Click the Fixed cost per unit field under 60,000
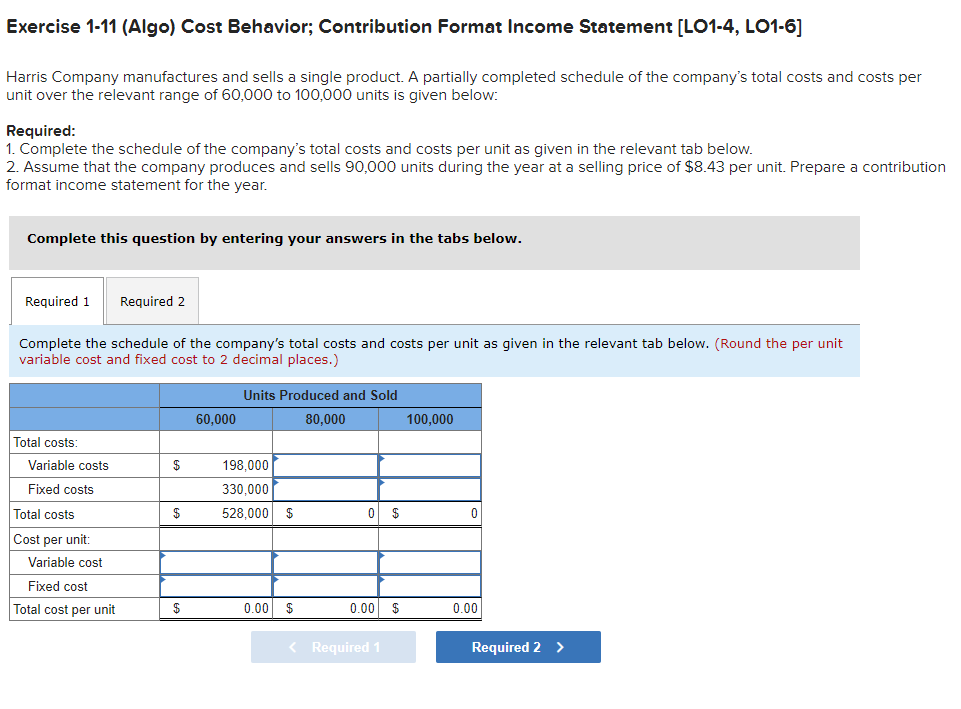961x709 pixels. pos(215,586)
